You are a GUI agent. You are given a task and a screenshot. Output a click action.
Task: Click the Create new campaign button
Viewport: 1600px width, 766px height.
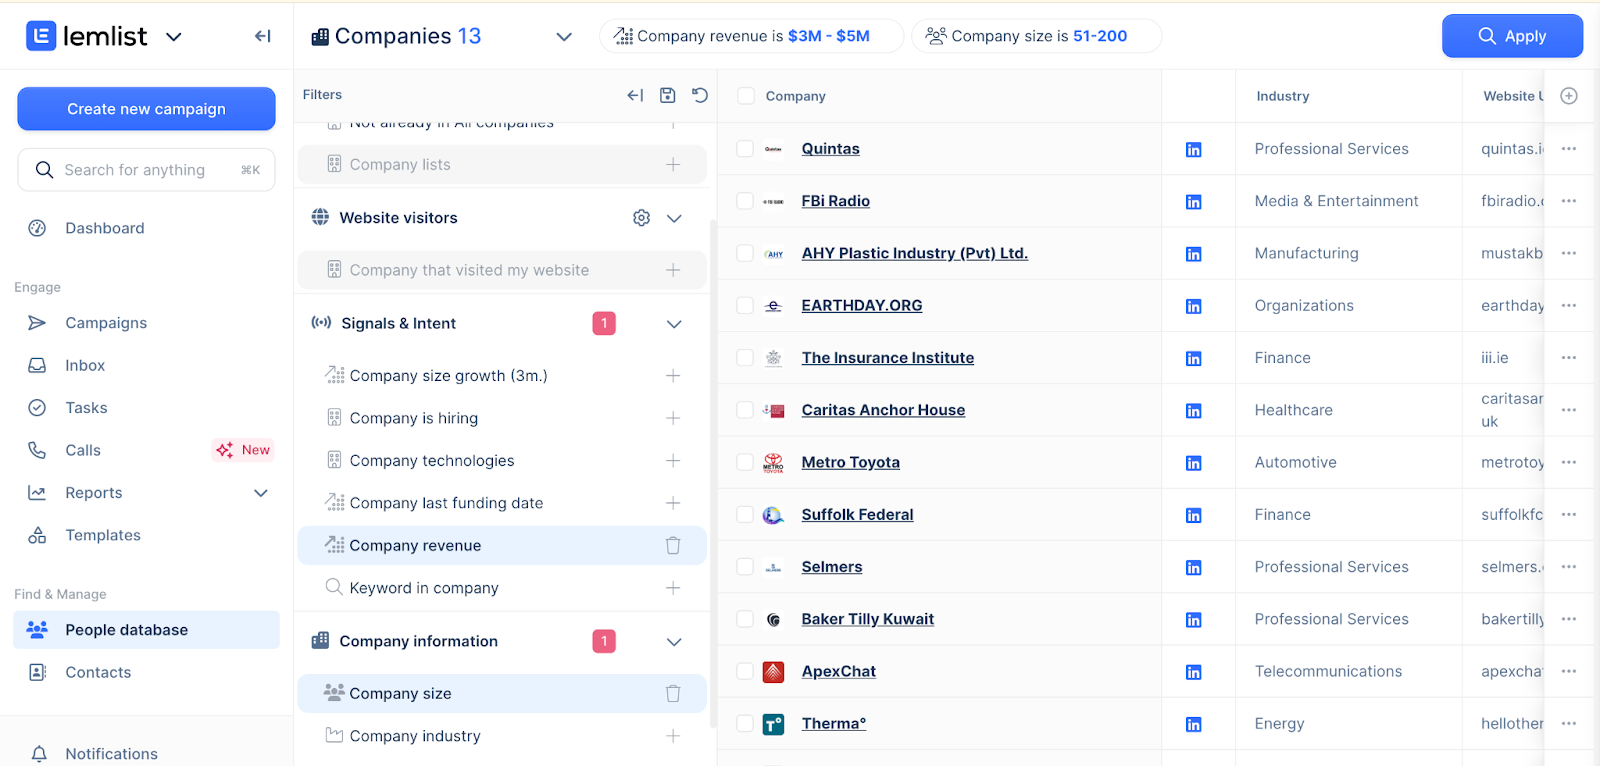click(146, 109)
